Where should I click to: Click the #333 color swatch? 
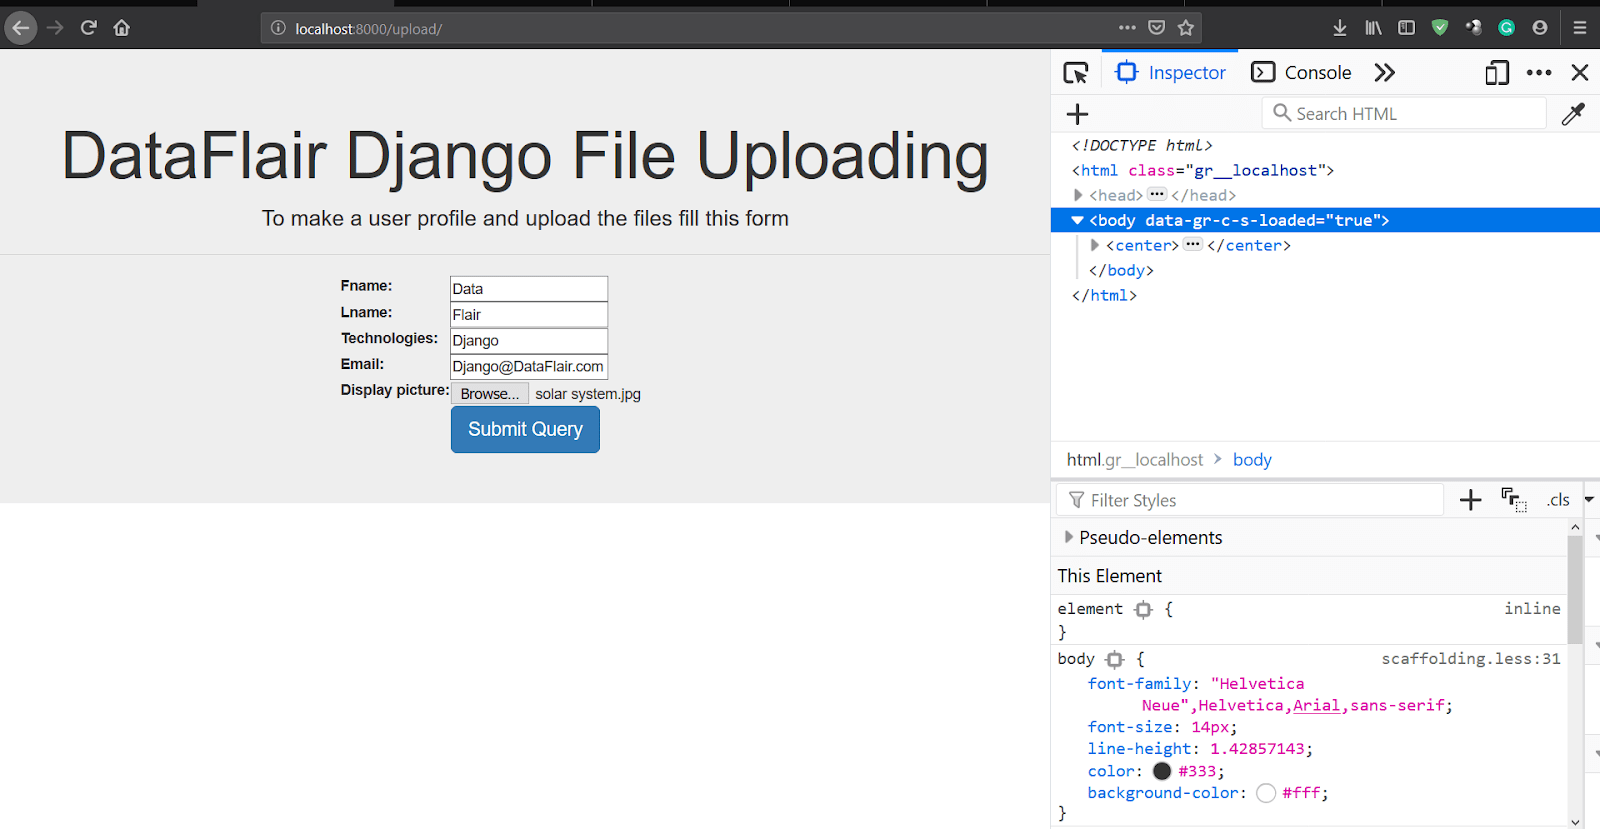[x=1162, y=771]
